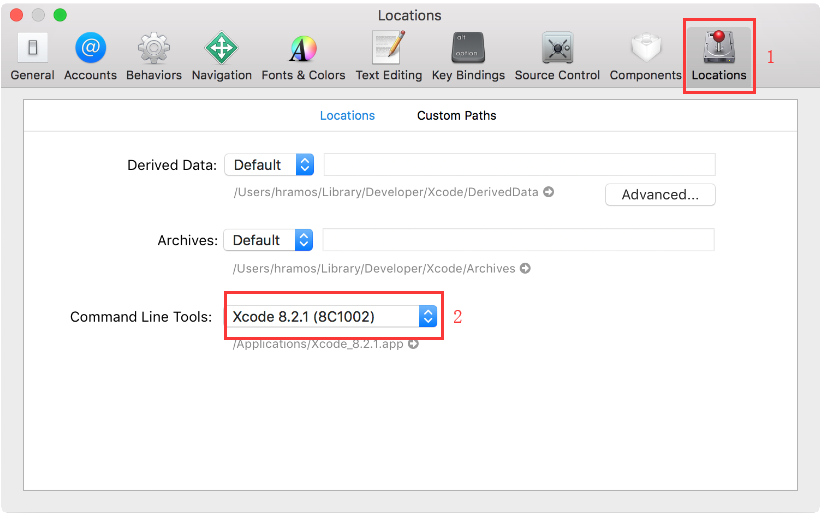This screenshot has width=834, height=525.
Task: Zoom the window with green button
Action: 60,15
